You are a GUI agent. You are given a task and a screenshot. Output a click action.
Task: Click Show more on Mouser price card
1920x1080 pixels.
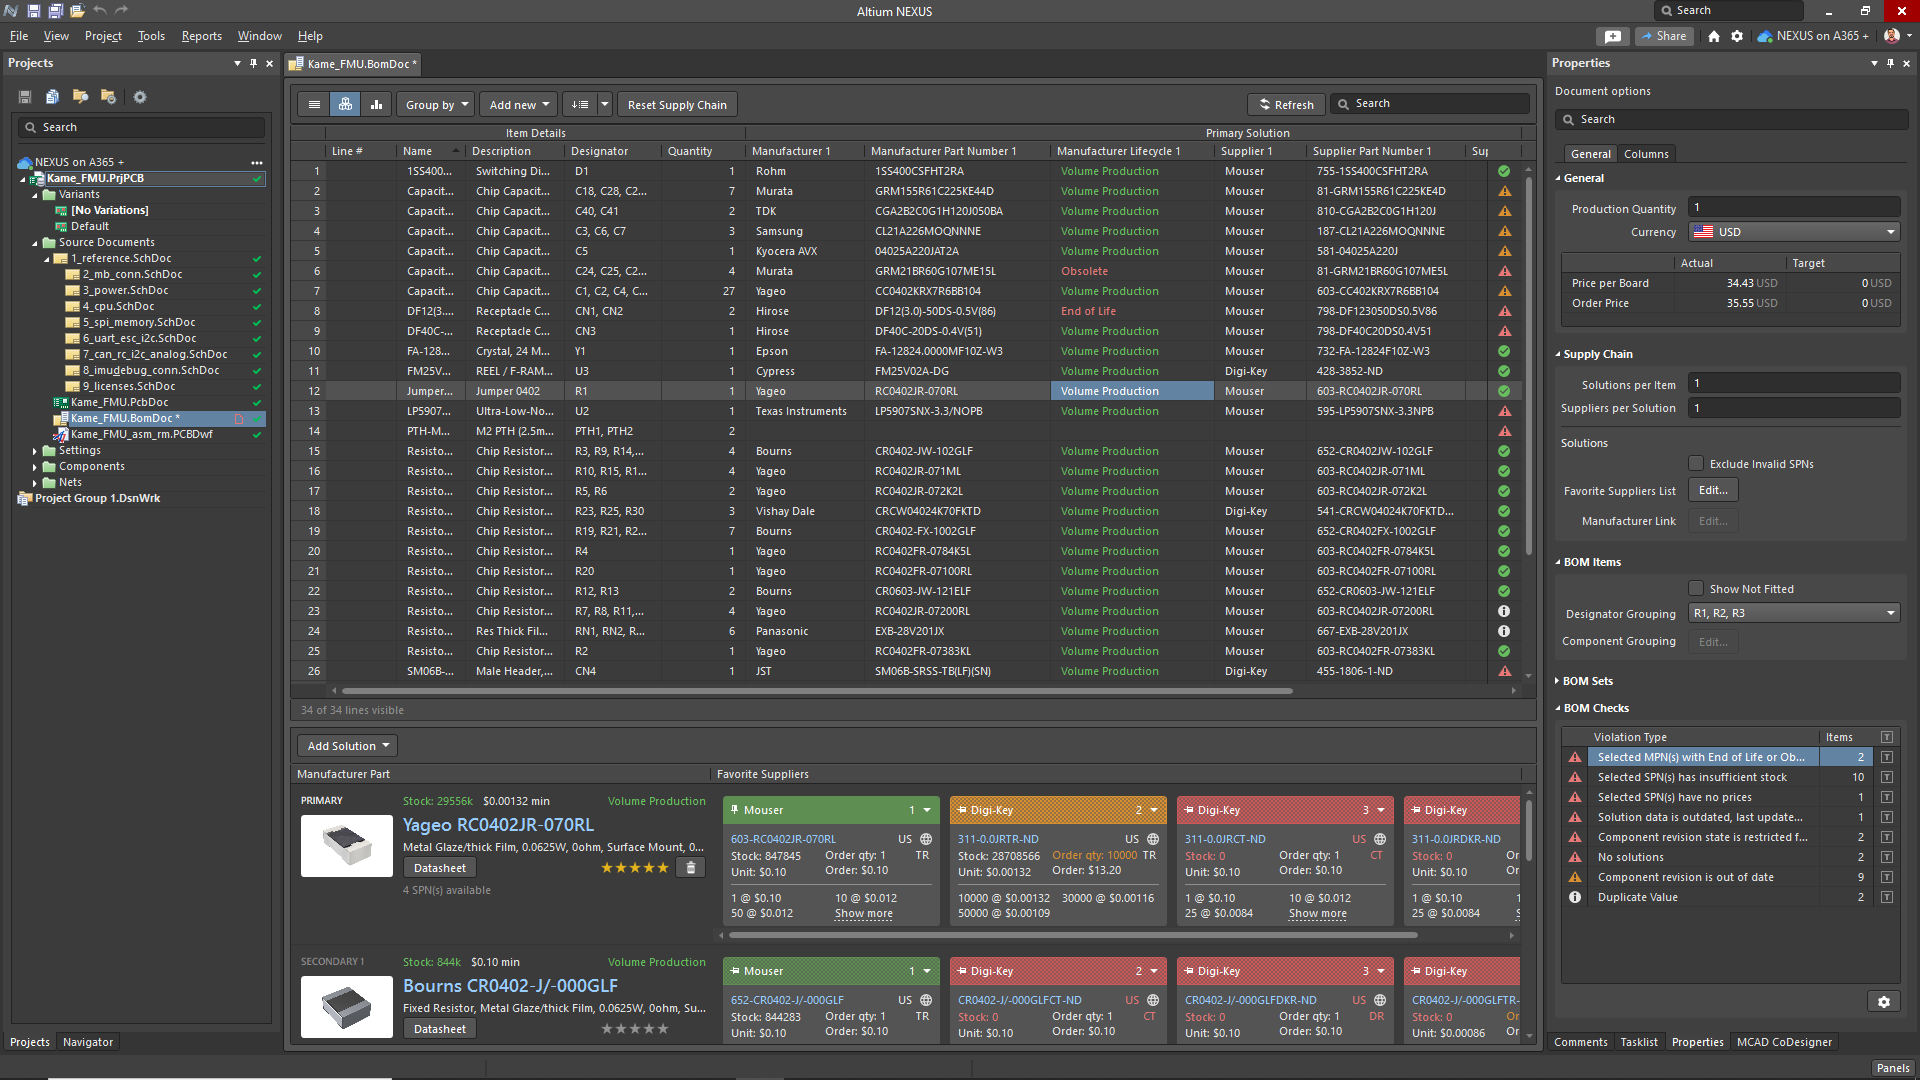864,914
